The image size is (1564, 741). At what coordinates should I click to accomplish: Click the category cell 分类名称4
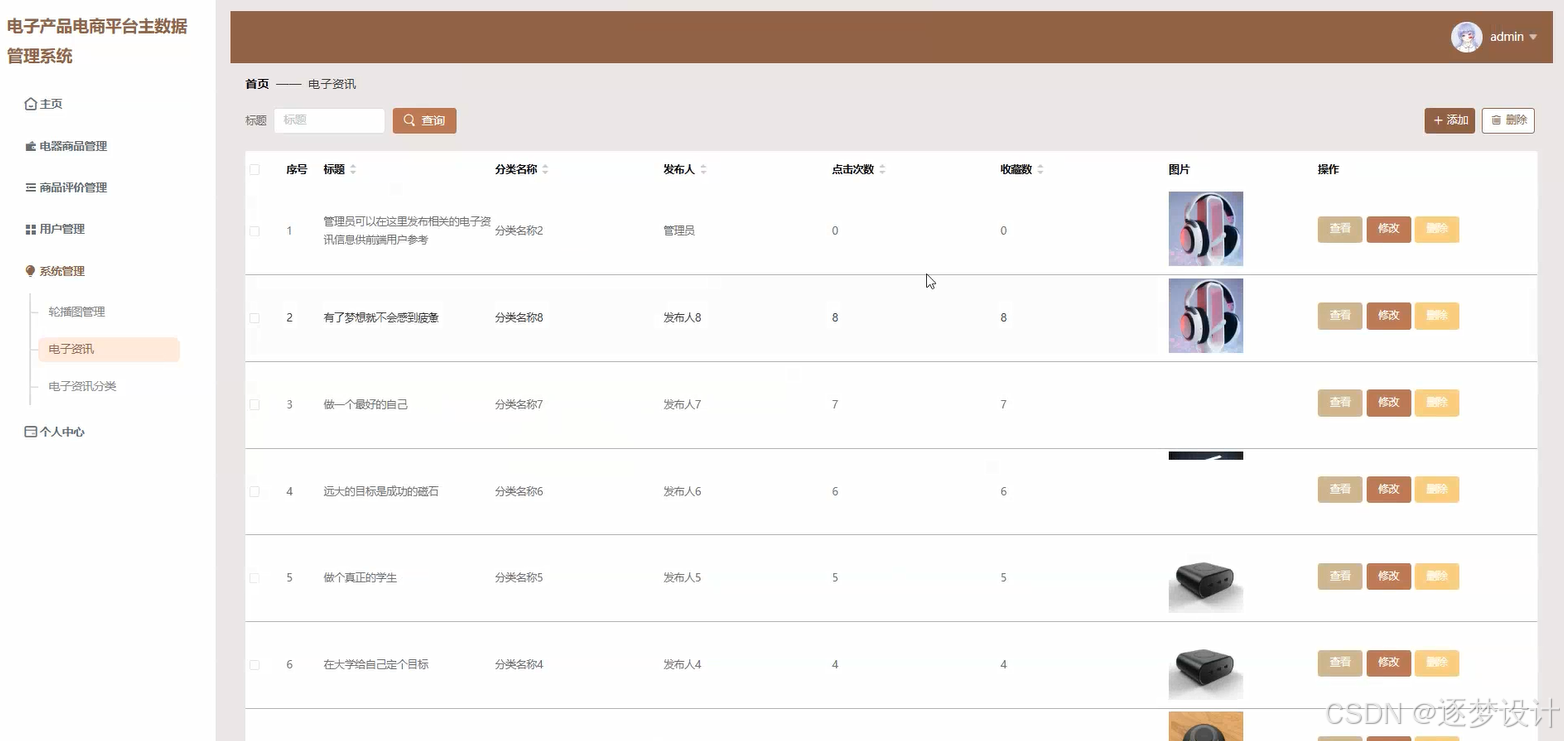(519, 665)
